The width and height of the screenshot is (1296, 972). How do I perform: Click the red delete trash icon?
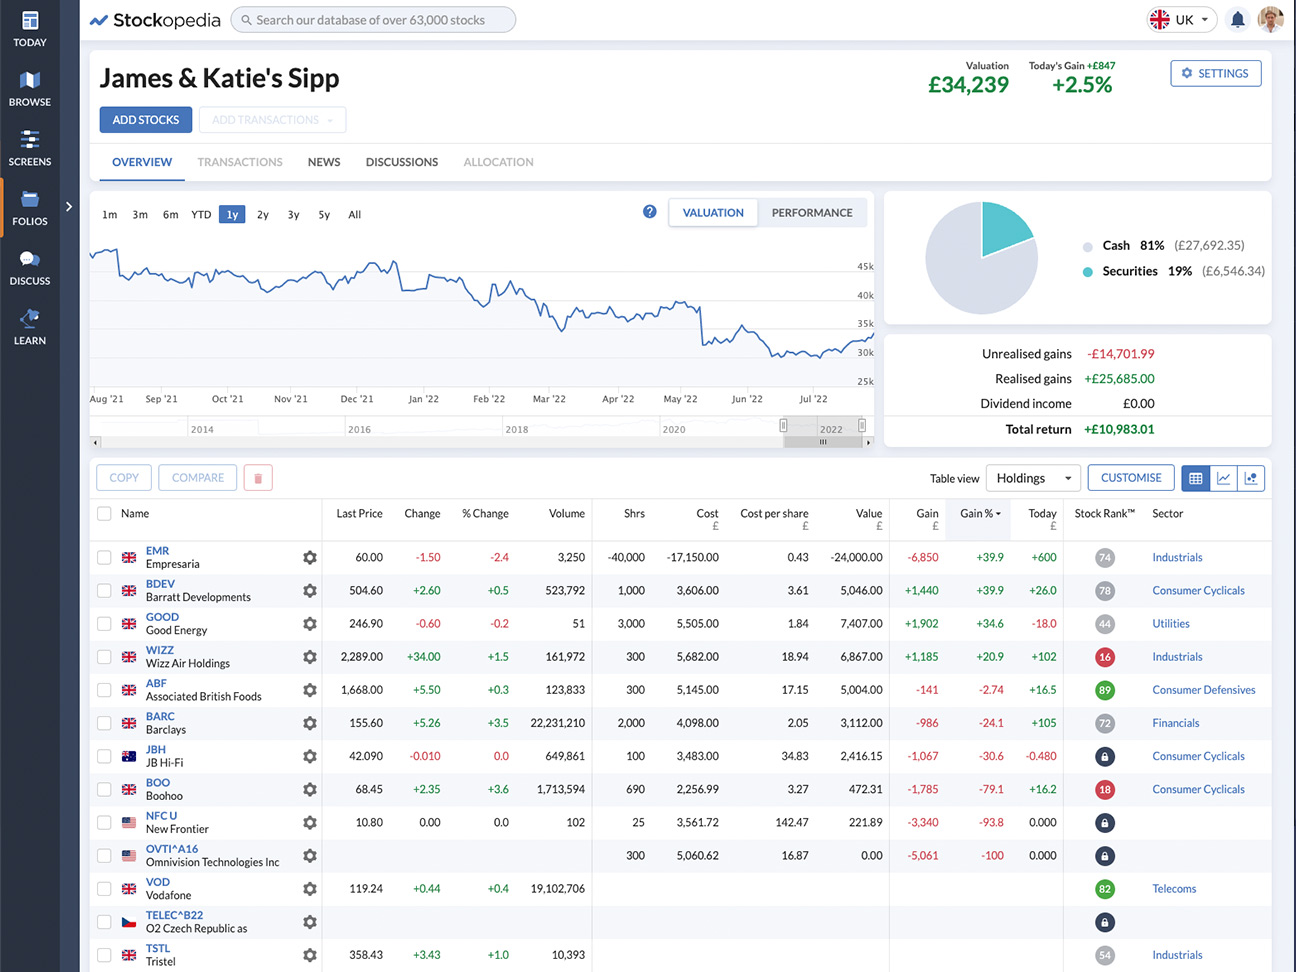tap(258, 478)
